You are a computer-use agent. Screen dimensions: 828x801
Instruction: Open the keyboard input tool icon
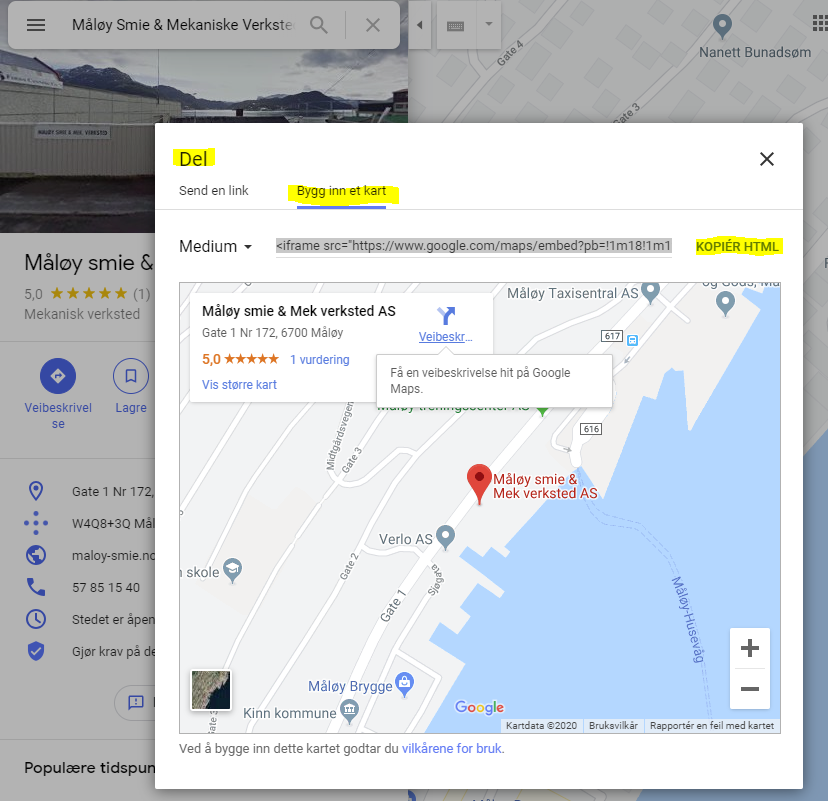[x=455, y=25]
